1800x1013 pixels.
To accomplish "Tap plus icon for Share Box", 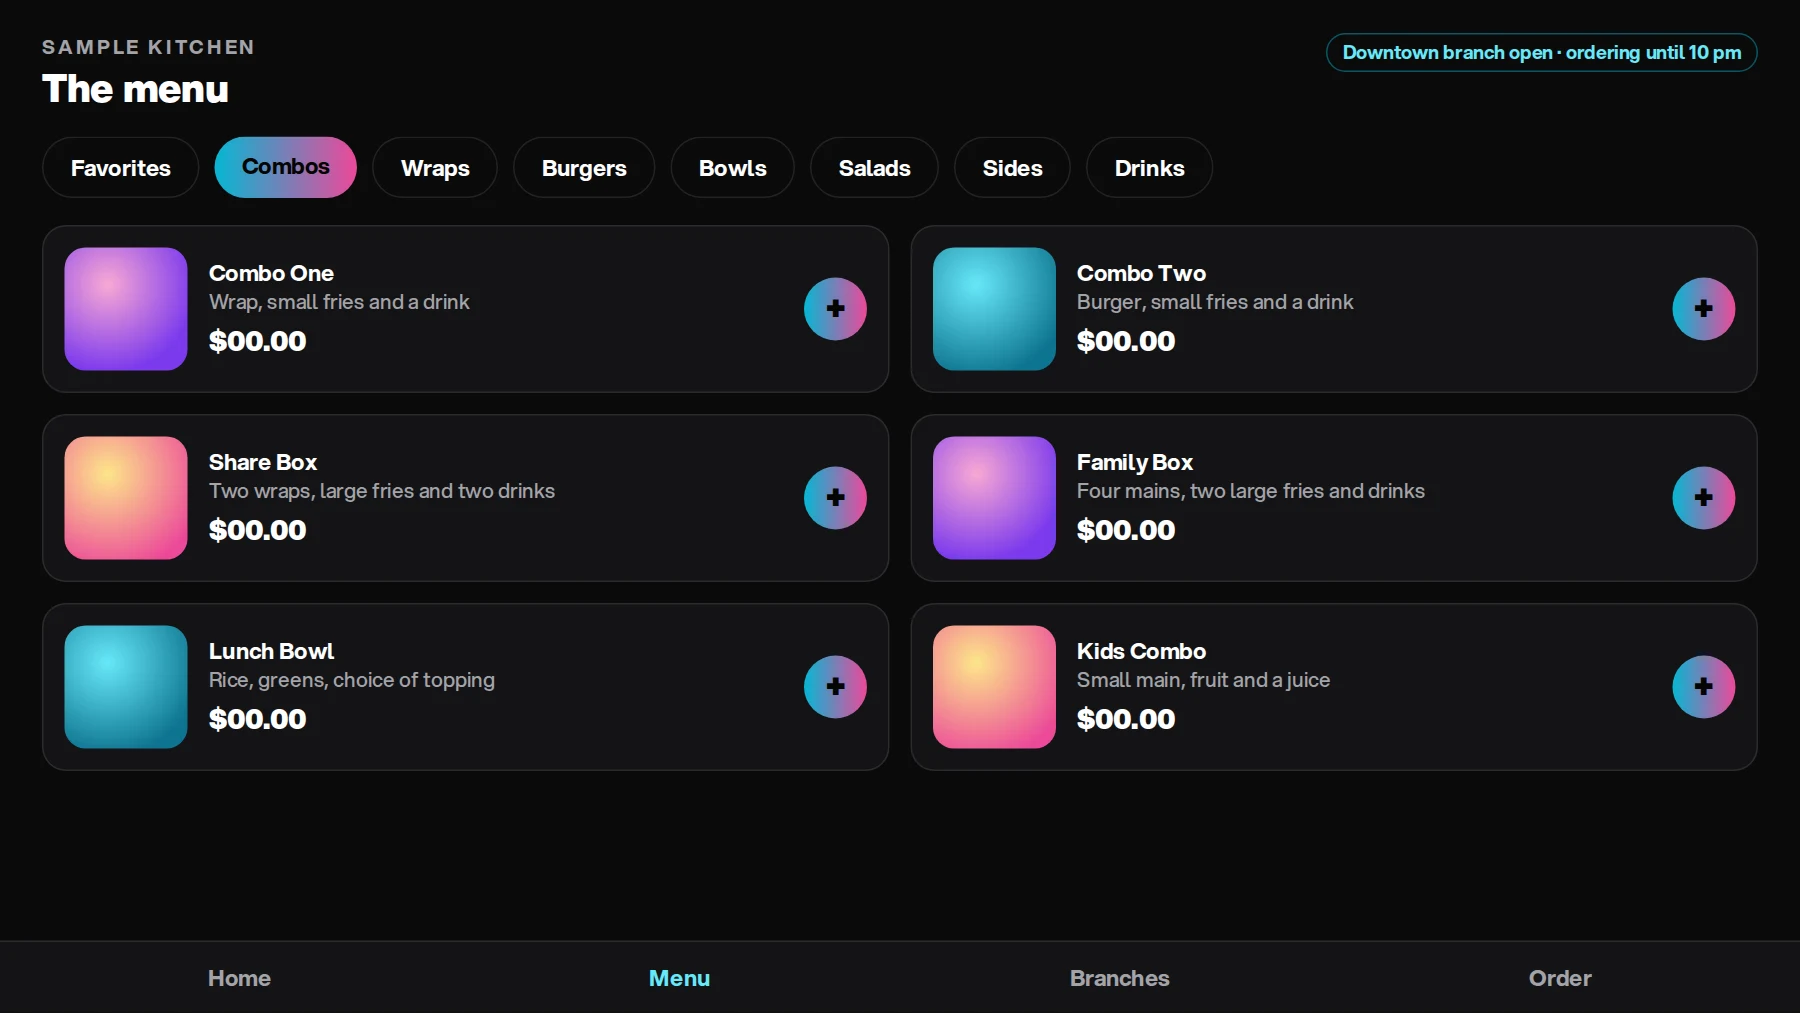I will point(835,498).
